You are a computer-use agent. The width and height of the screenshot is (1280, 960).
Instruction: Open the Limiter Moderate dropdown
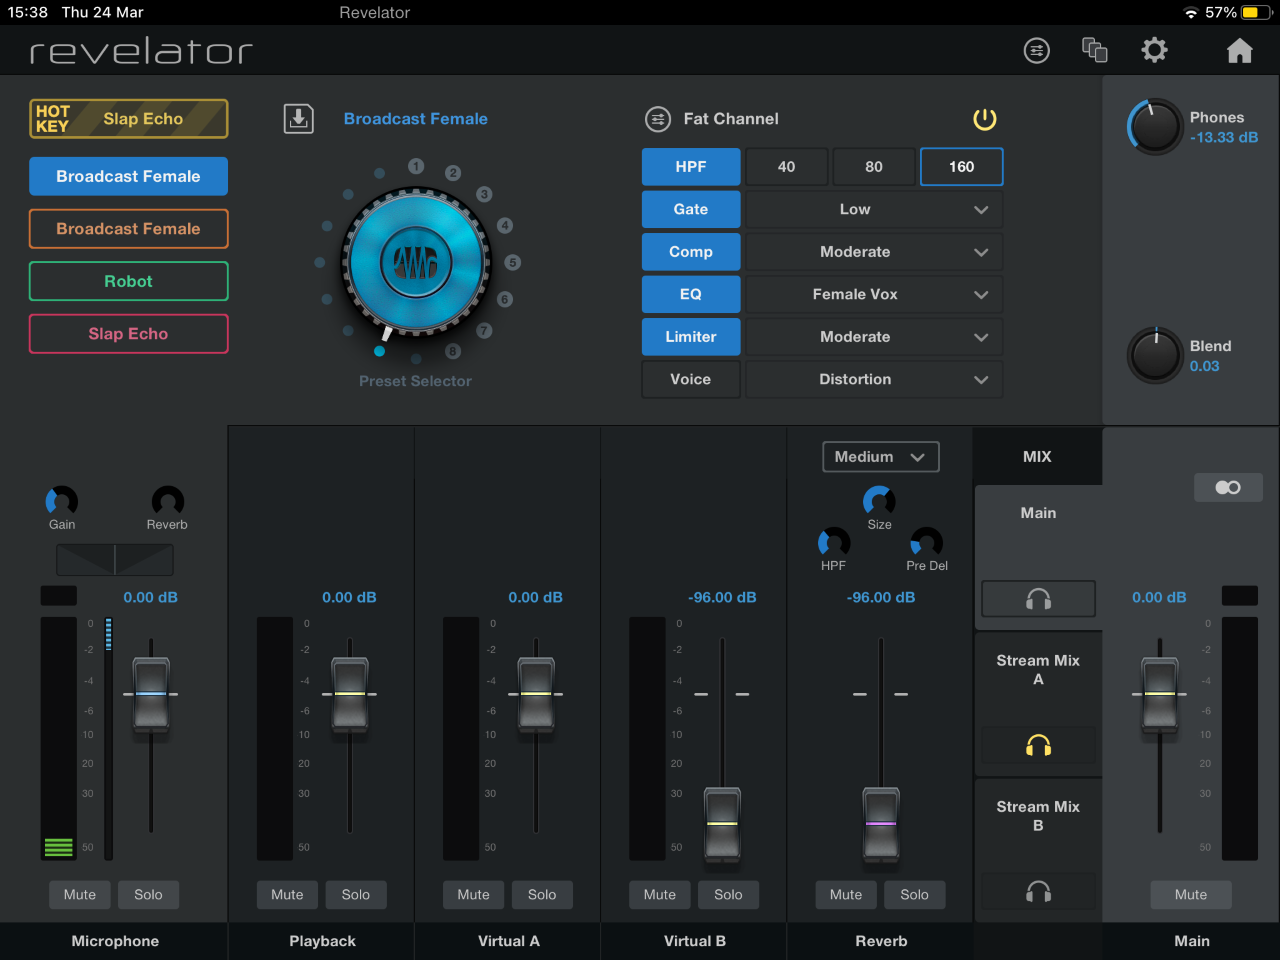pyautogui.click(x=874, y=337)
